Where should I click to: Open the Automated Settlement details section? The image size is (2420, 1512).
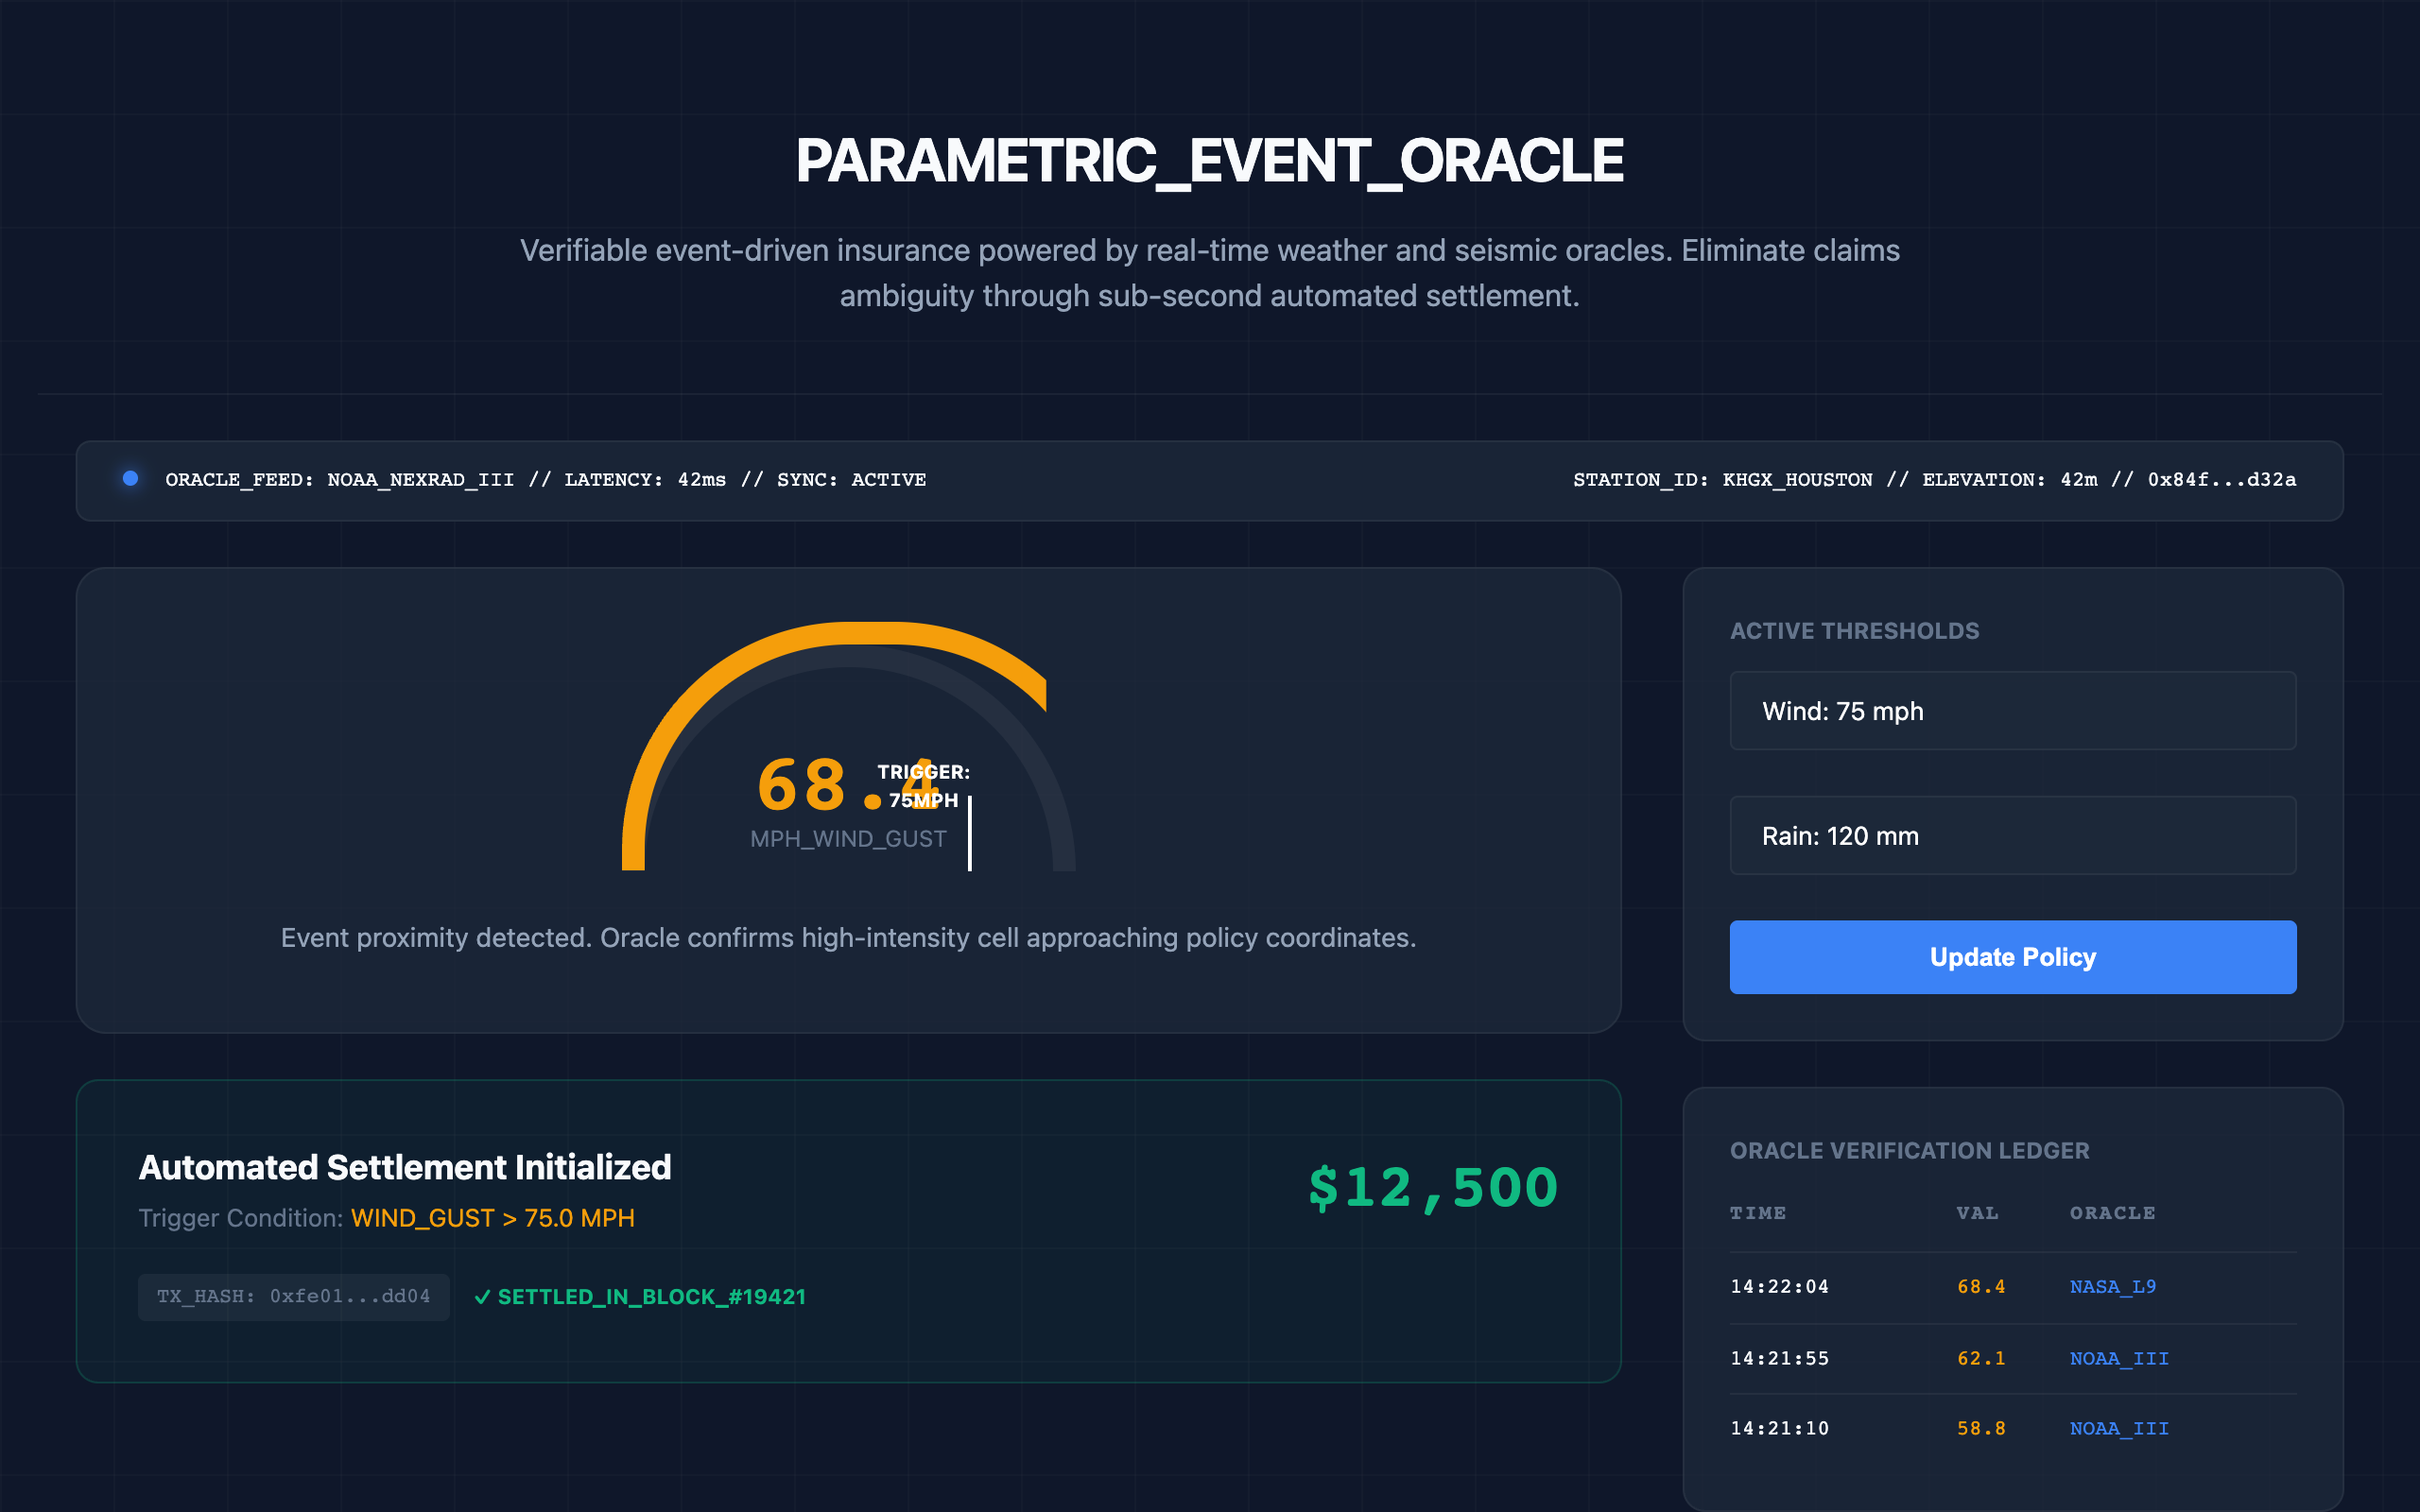[405, 1167]
